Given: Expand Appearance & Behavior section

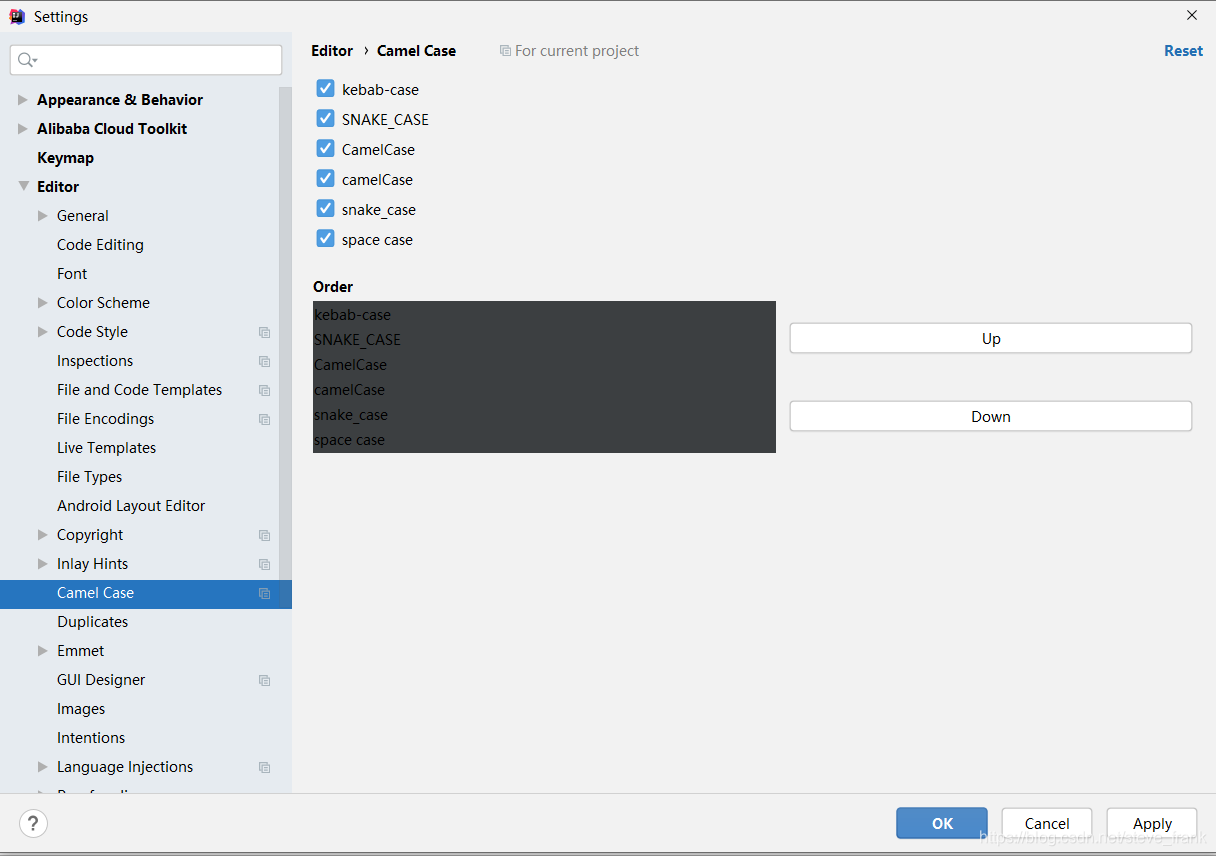Looking at the screenshot, I should point(23,100).
